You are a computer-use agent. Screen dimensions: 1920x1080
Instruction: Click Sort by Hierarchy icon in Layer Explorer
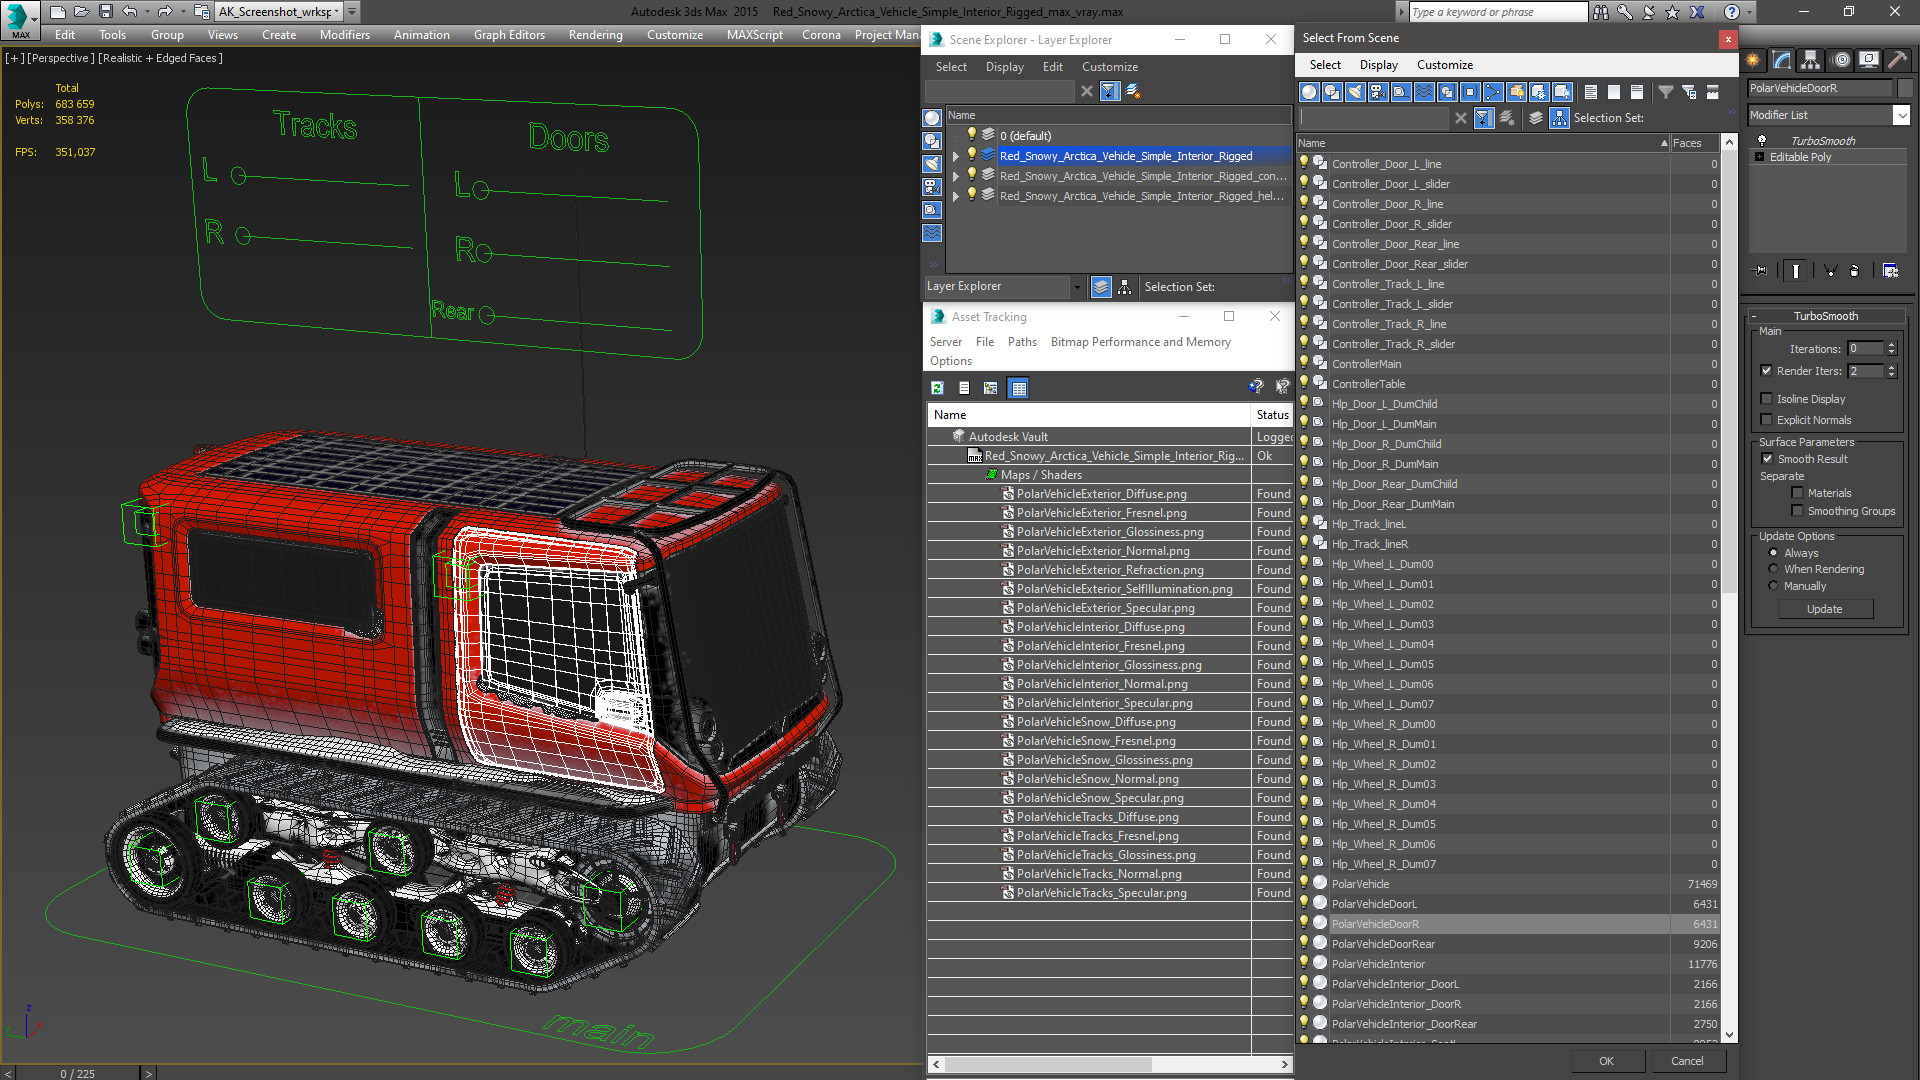click(x=1125, y=287)
